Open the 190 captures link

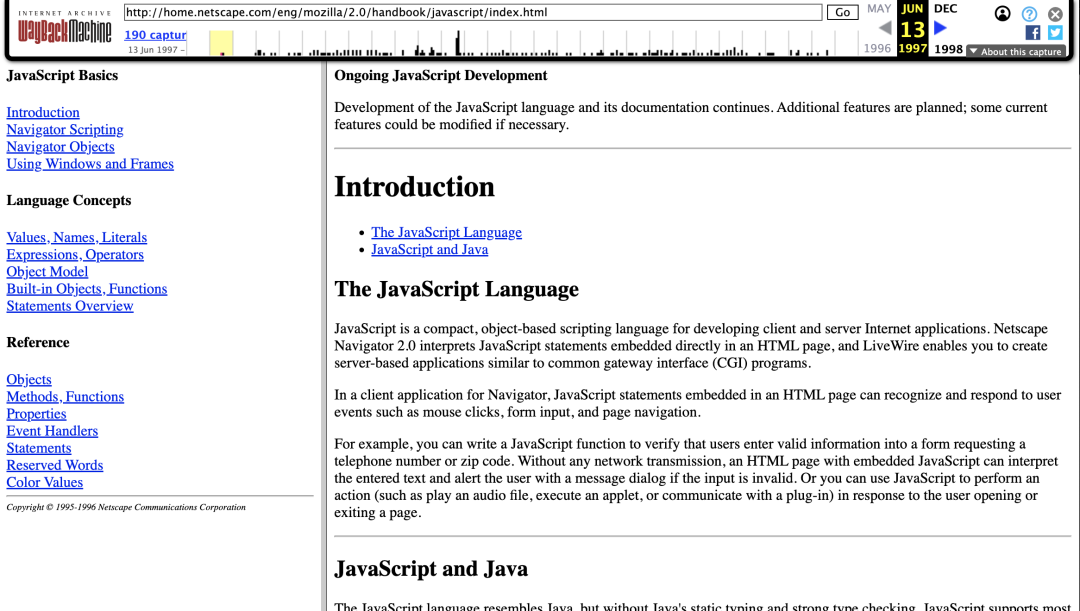coord(155,35)
